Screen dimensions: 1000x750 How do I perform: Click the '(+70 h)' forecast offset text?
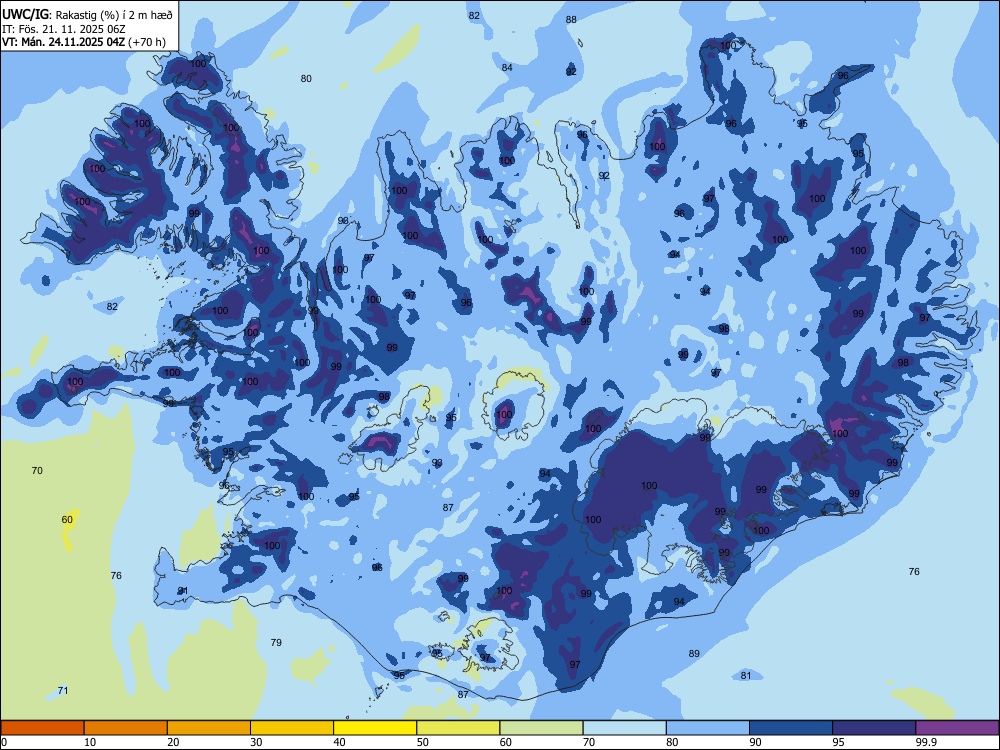tap(147, 42)
